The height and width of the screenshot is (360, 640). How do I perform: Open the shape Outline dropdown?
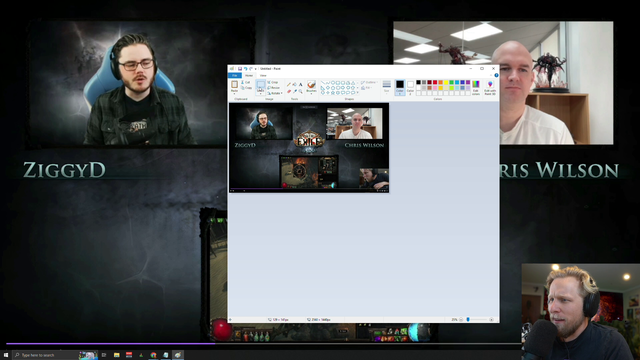pos(369,82)
